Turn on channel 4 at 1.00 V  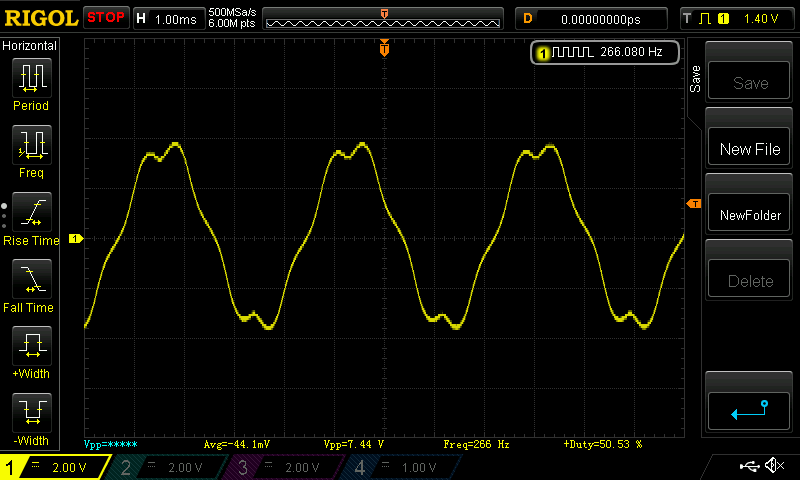tap(402, 467)
